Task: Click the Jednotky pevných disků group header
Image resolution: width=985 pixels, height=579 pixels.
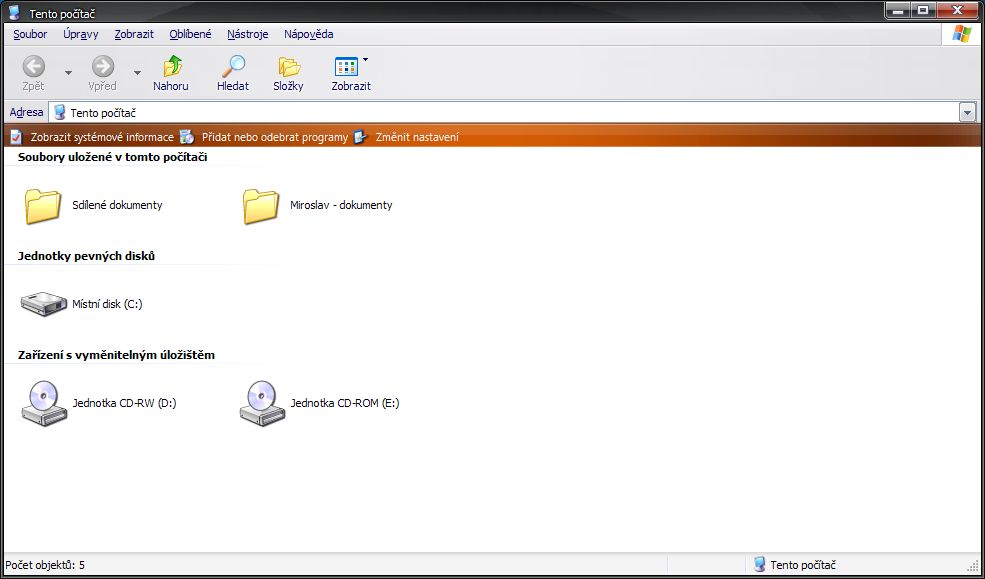Action: (86, 256)
